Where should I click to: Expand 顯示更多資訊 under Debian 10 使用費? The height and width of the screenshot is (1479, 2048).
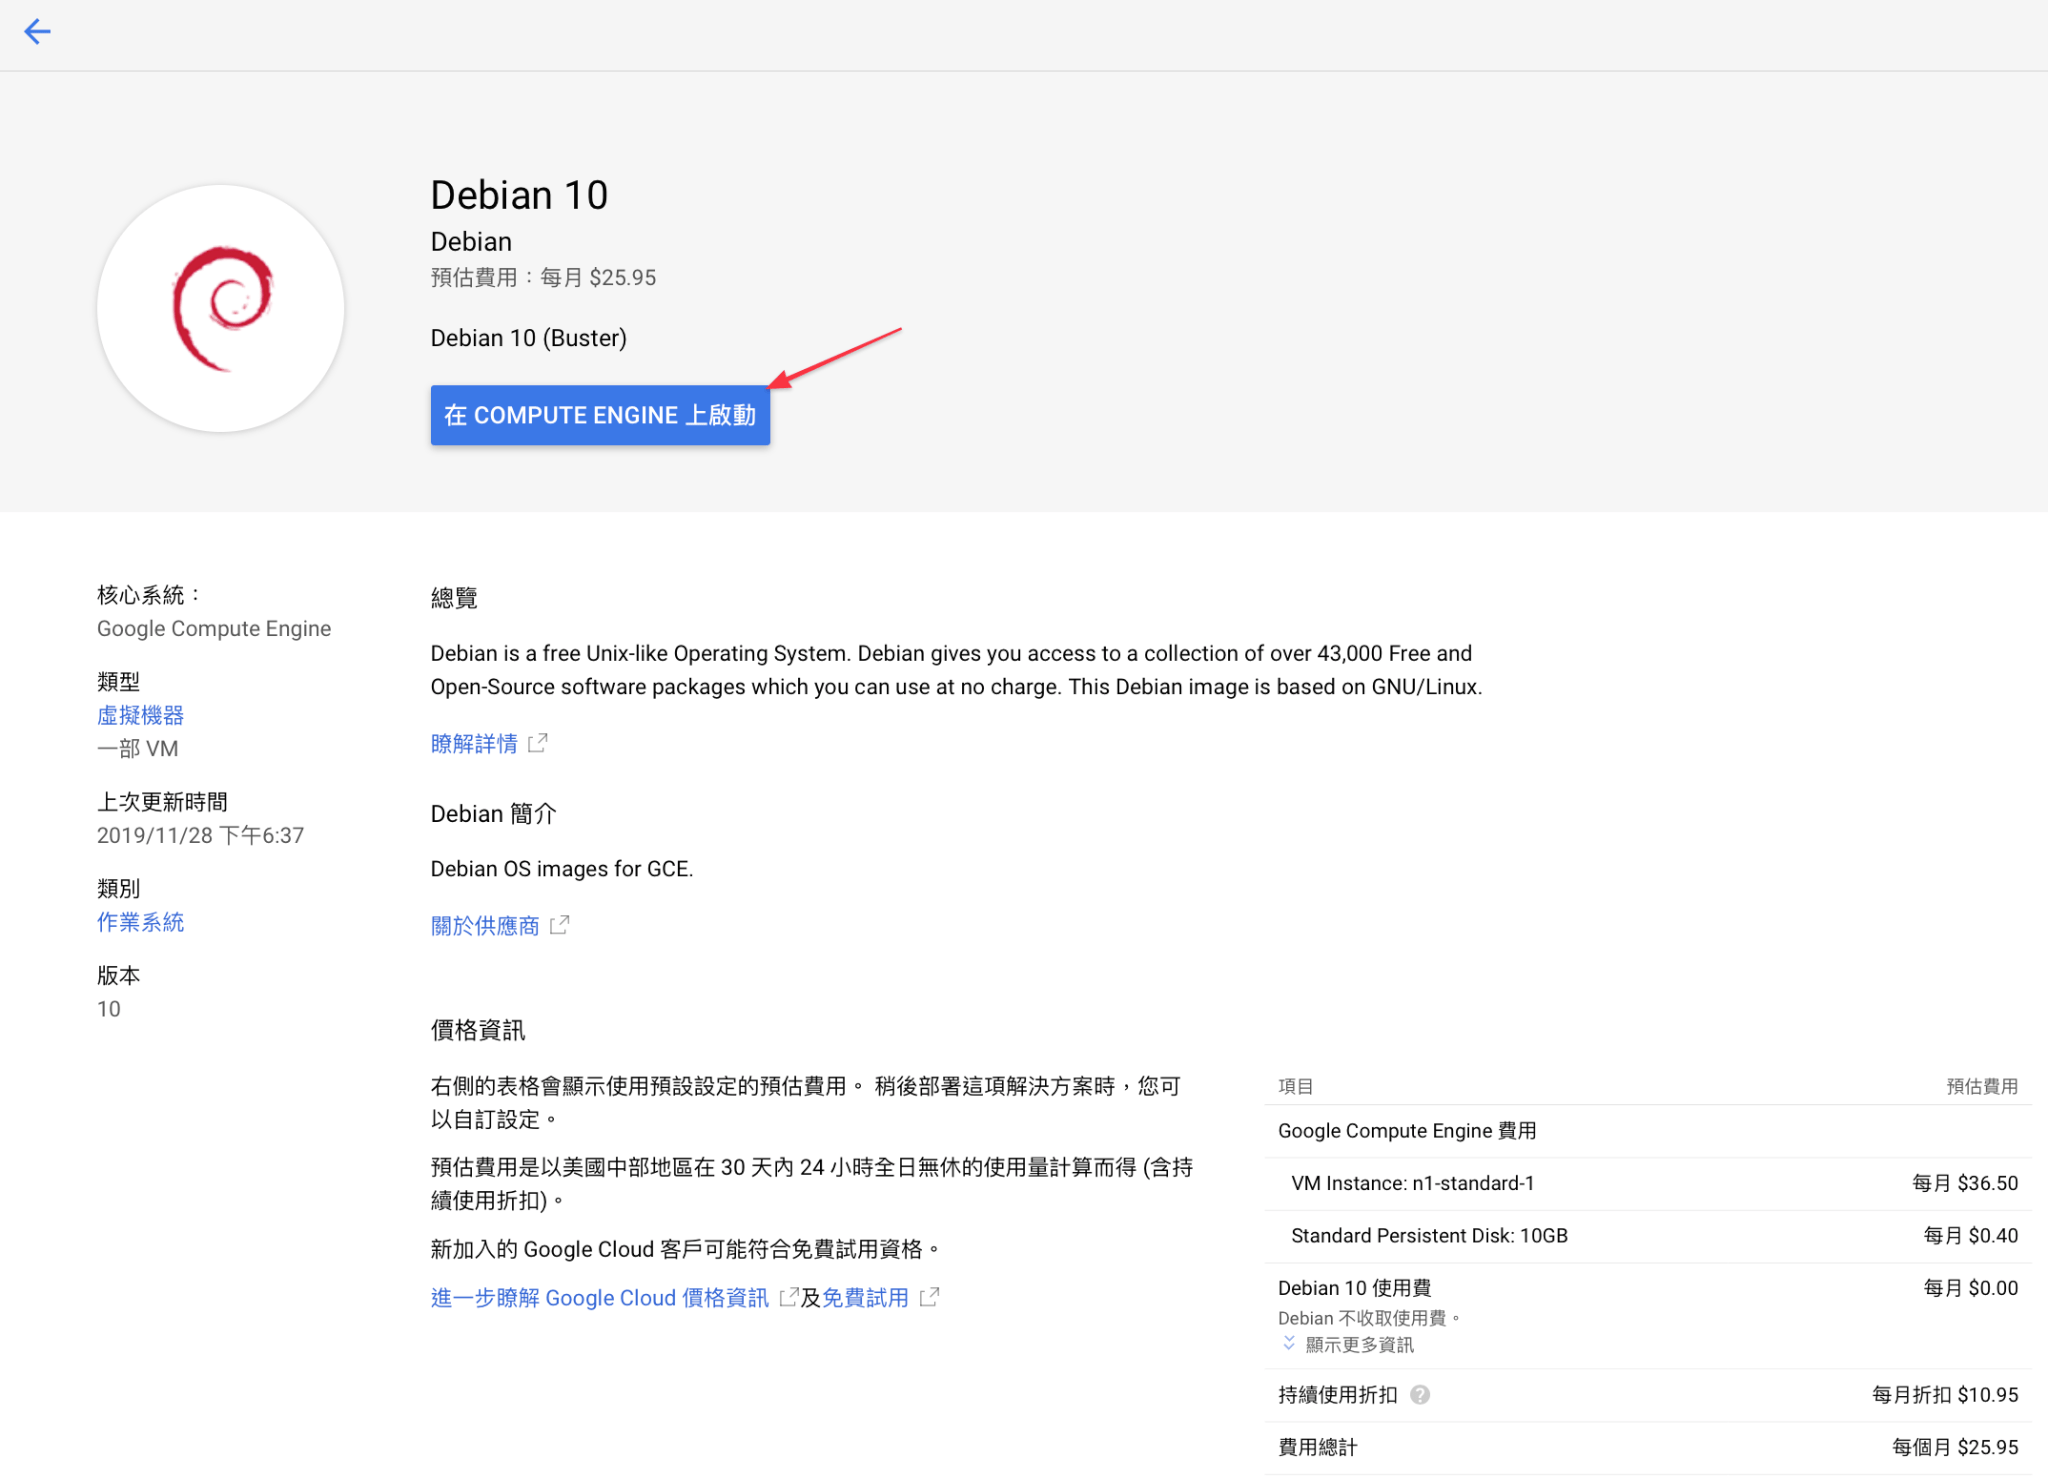tap(1348, 1344)
